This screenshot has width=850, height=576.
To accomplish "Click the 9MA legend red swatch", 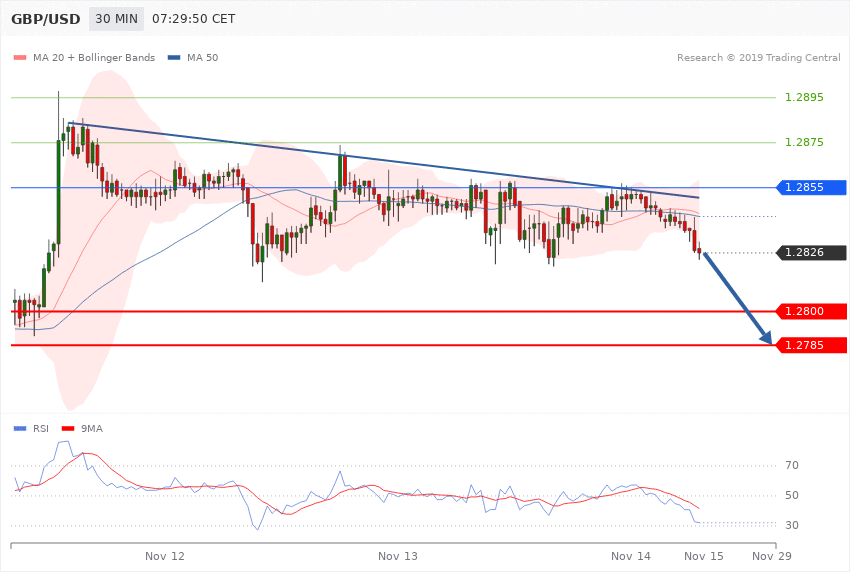I will click(68, 429).
